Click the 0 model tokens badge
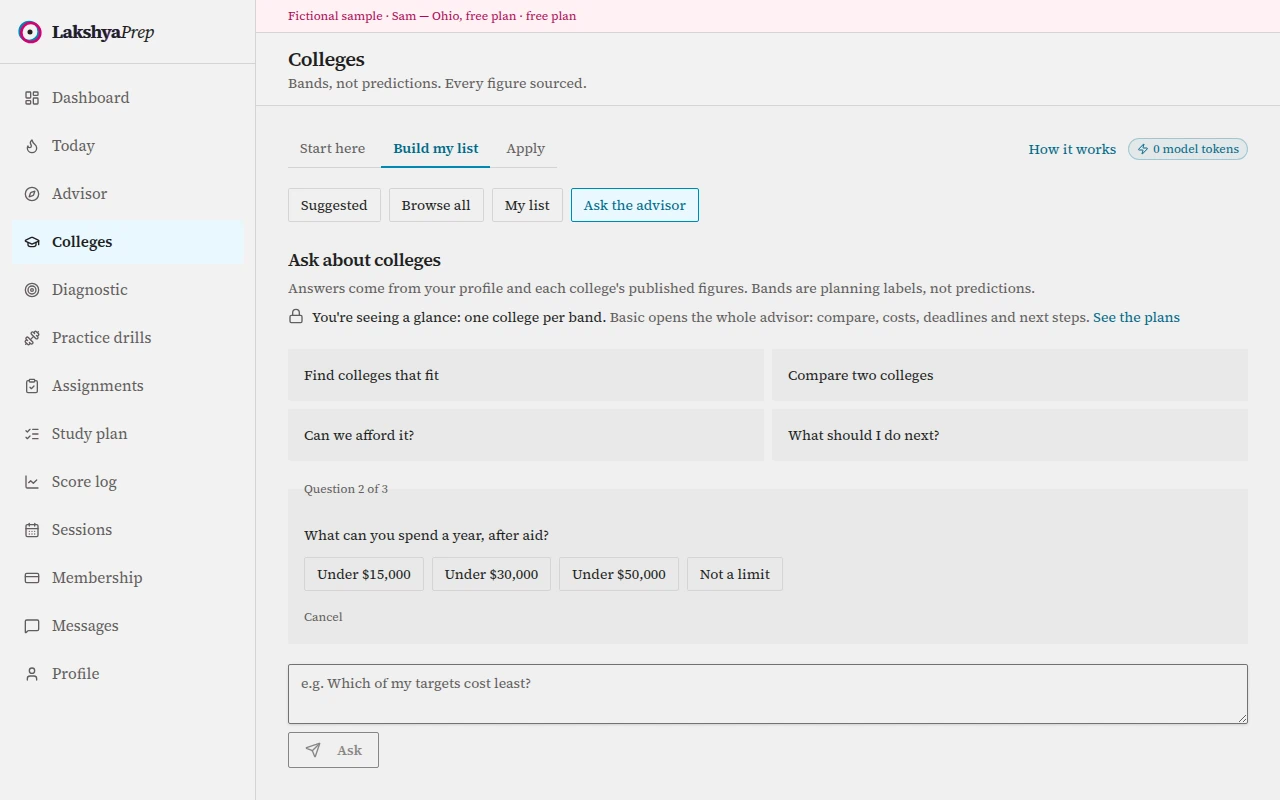1280x800 pixels. pos(1188,149)
